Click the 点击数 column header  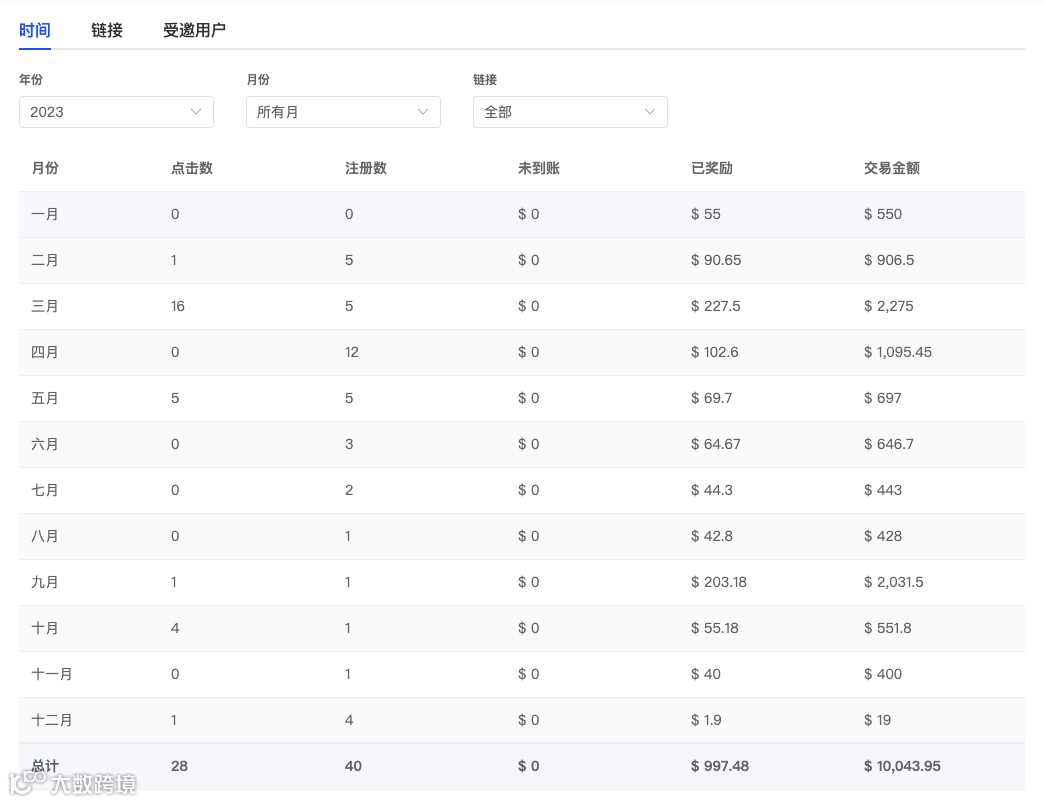[x=192, y=168]
